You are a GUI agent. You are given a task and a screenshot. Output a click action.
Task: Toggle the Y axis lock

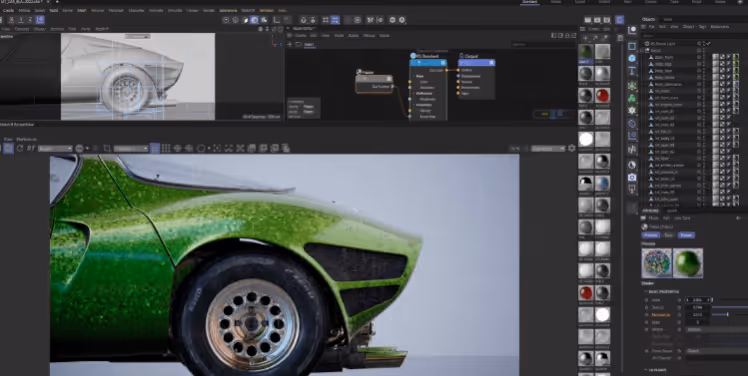pyautogui.click(x=21, y=20)
